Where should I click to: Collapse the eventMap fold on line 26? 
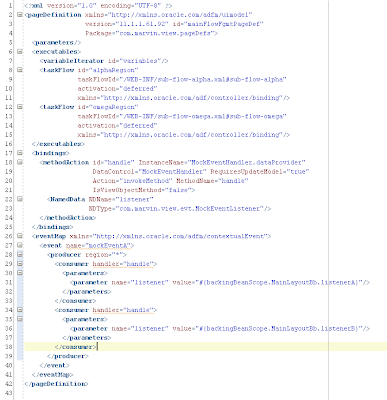[20, 236]
